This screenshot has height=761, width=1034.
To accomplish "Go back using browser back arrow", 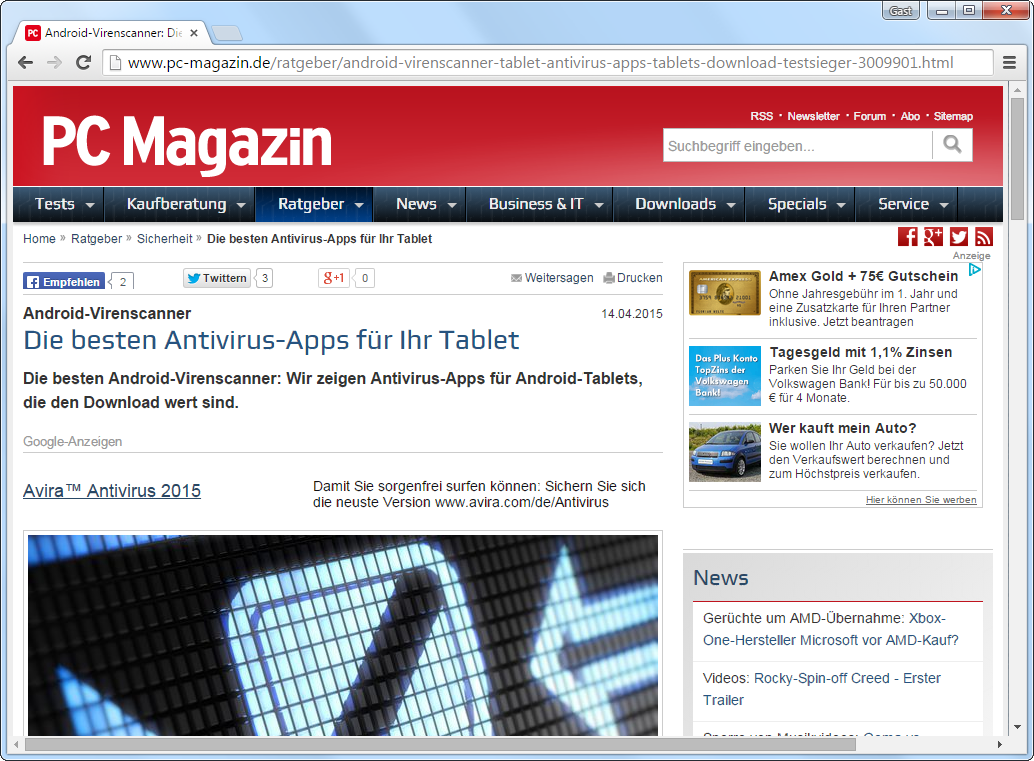I will point(26,63).
